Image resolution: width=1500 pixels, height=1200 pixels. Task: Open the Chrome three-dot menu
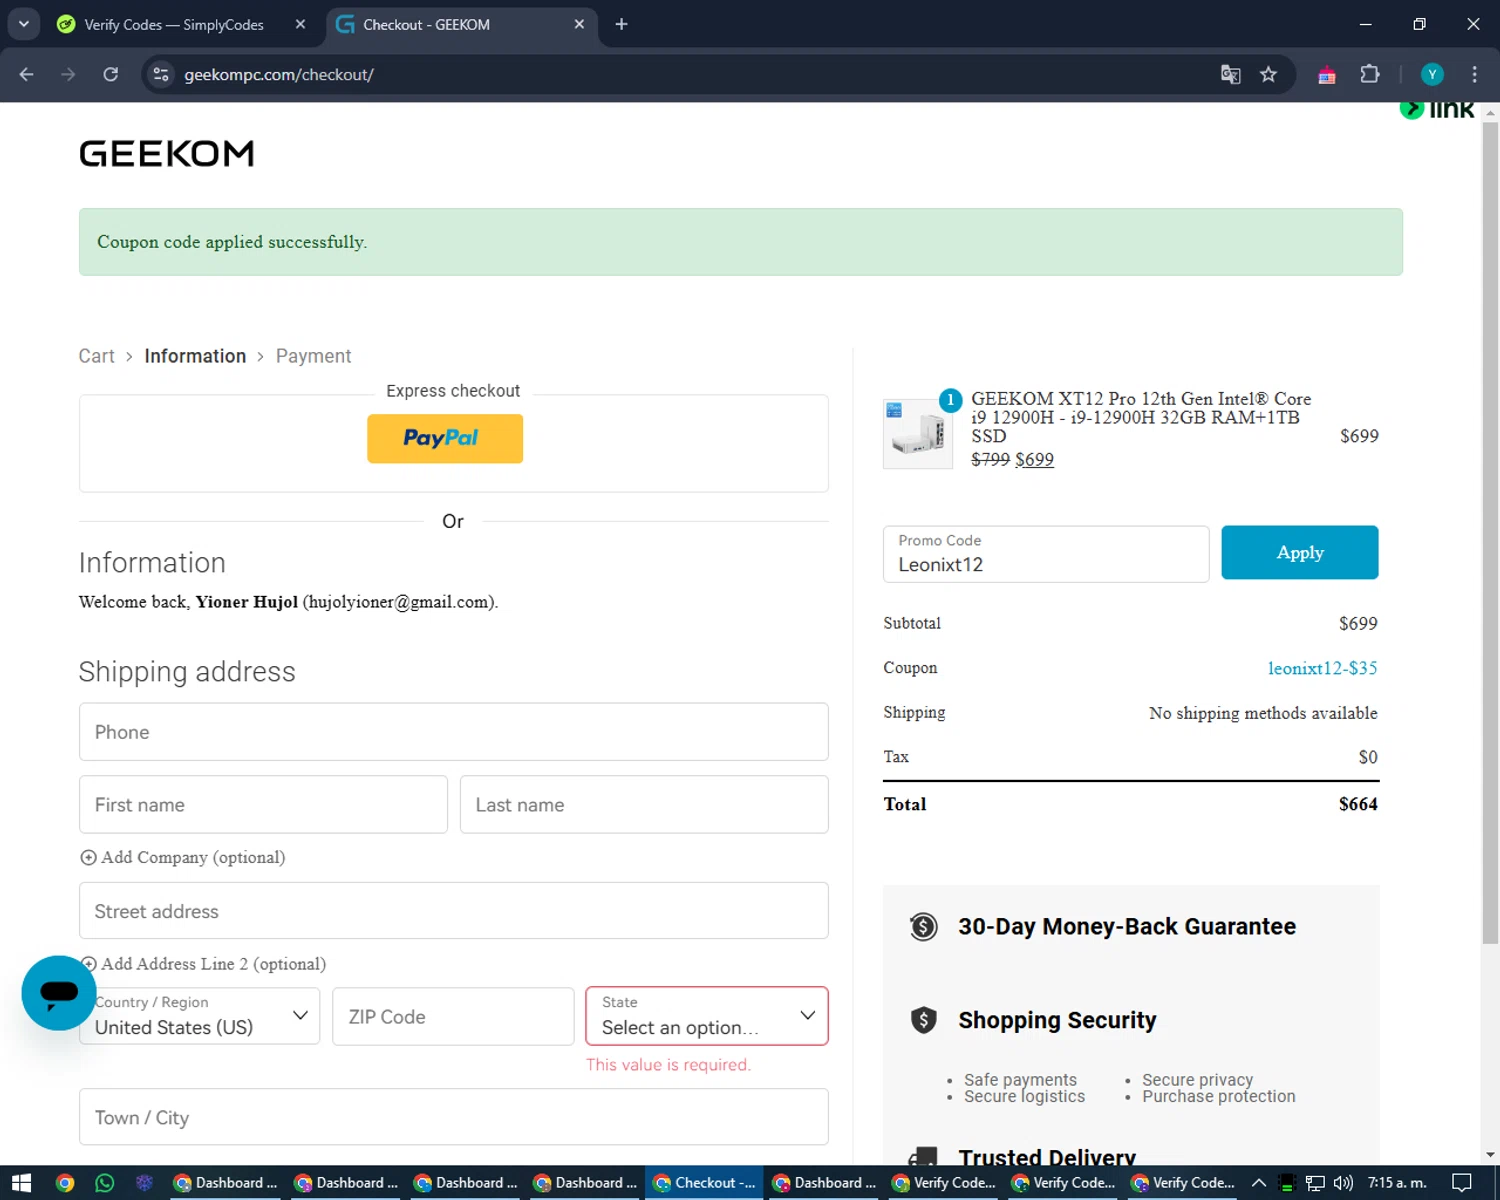(1474, 74)
